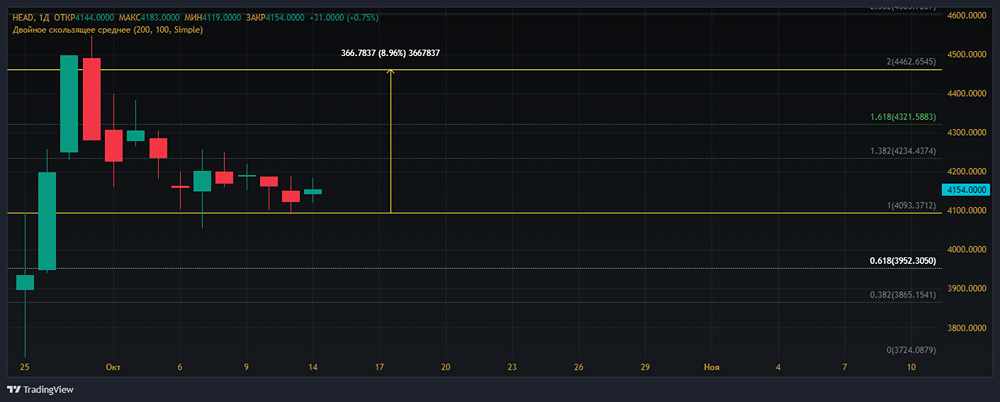Viewport: 1000px width, 402px height.
Task: Click the 4400.0000 price axis label
Action: [968, 94]
